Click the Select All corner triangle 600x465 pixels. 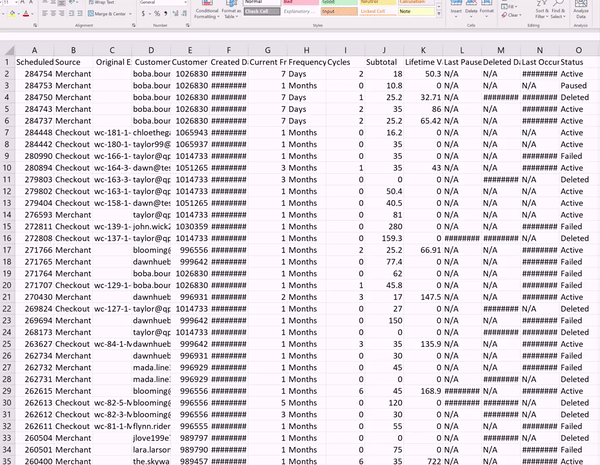tap(8, 50)
